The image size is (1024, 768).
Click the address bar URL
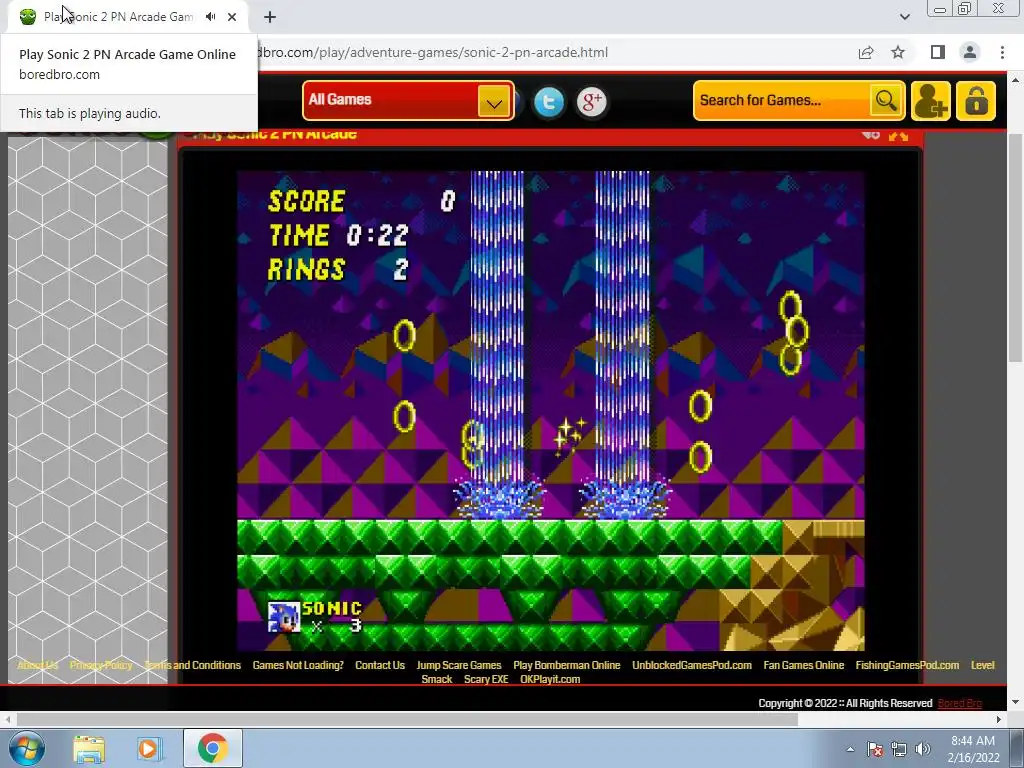[434, 52]
